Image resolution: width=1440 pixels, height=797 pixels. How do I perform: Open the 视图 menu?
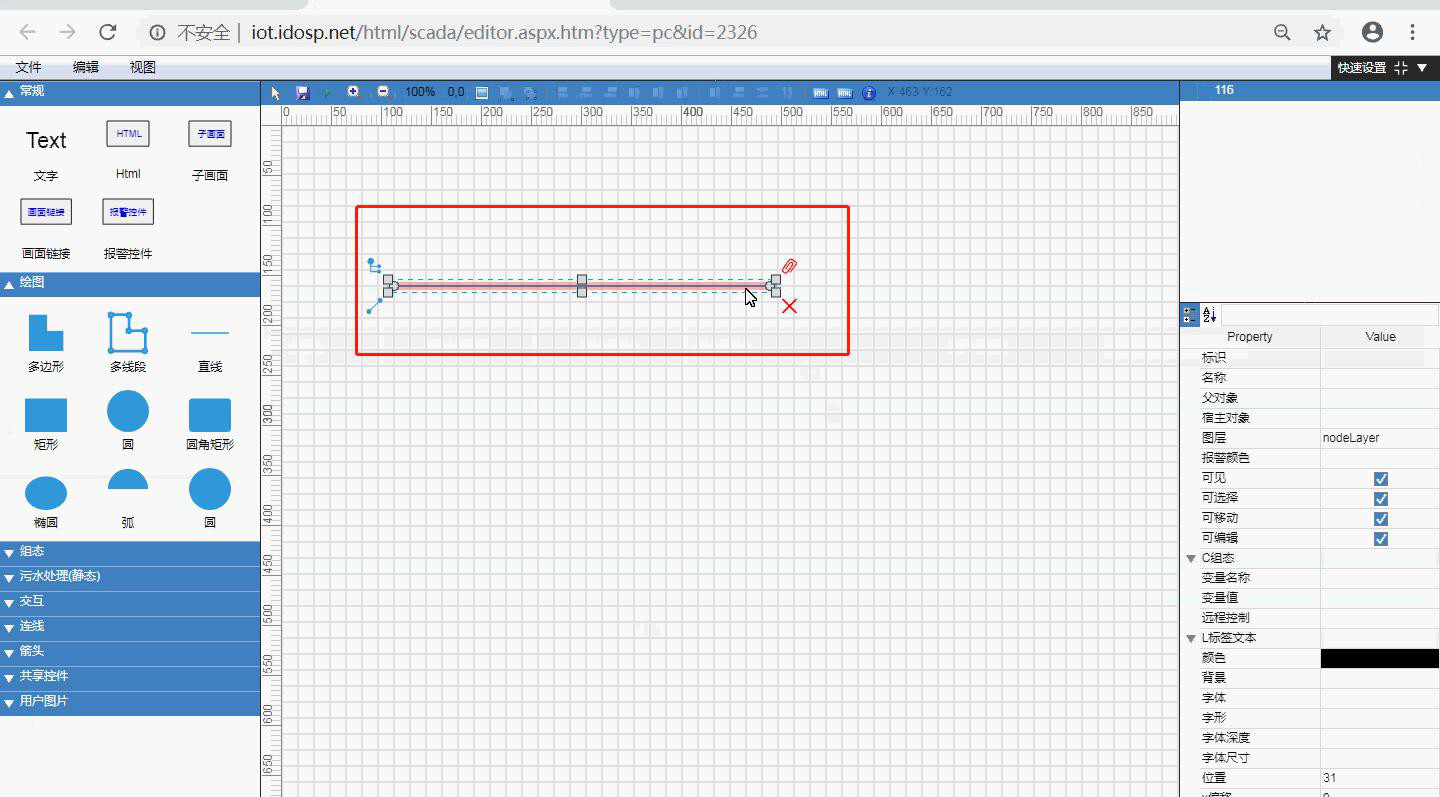(x=143, y=67)
